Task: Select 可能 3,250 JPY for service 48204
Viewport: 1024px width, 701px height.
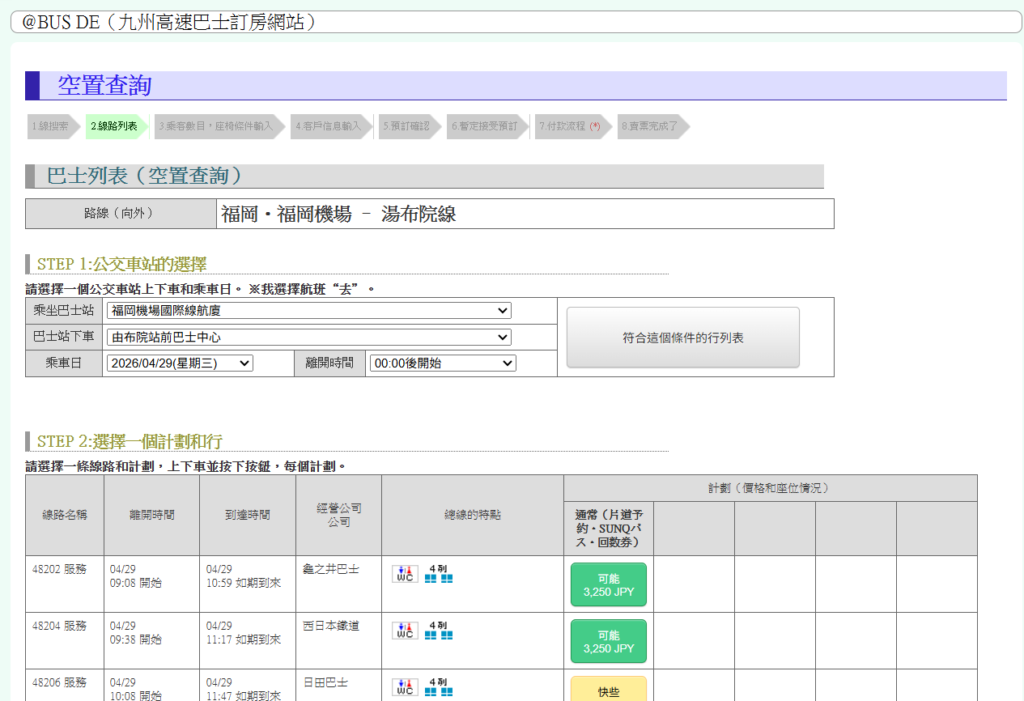Action: coord(608,641)
